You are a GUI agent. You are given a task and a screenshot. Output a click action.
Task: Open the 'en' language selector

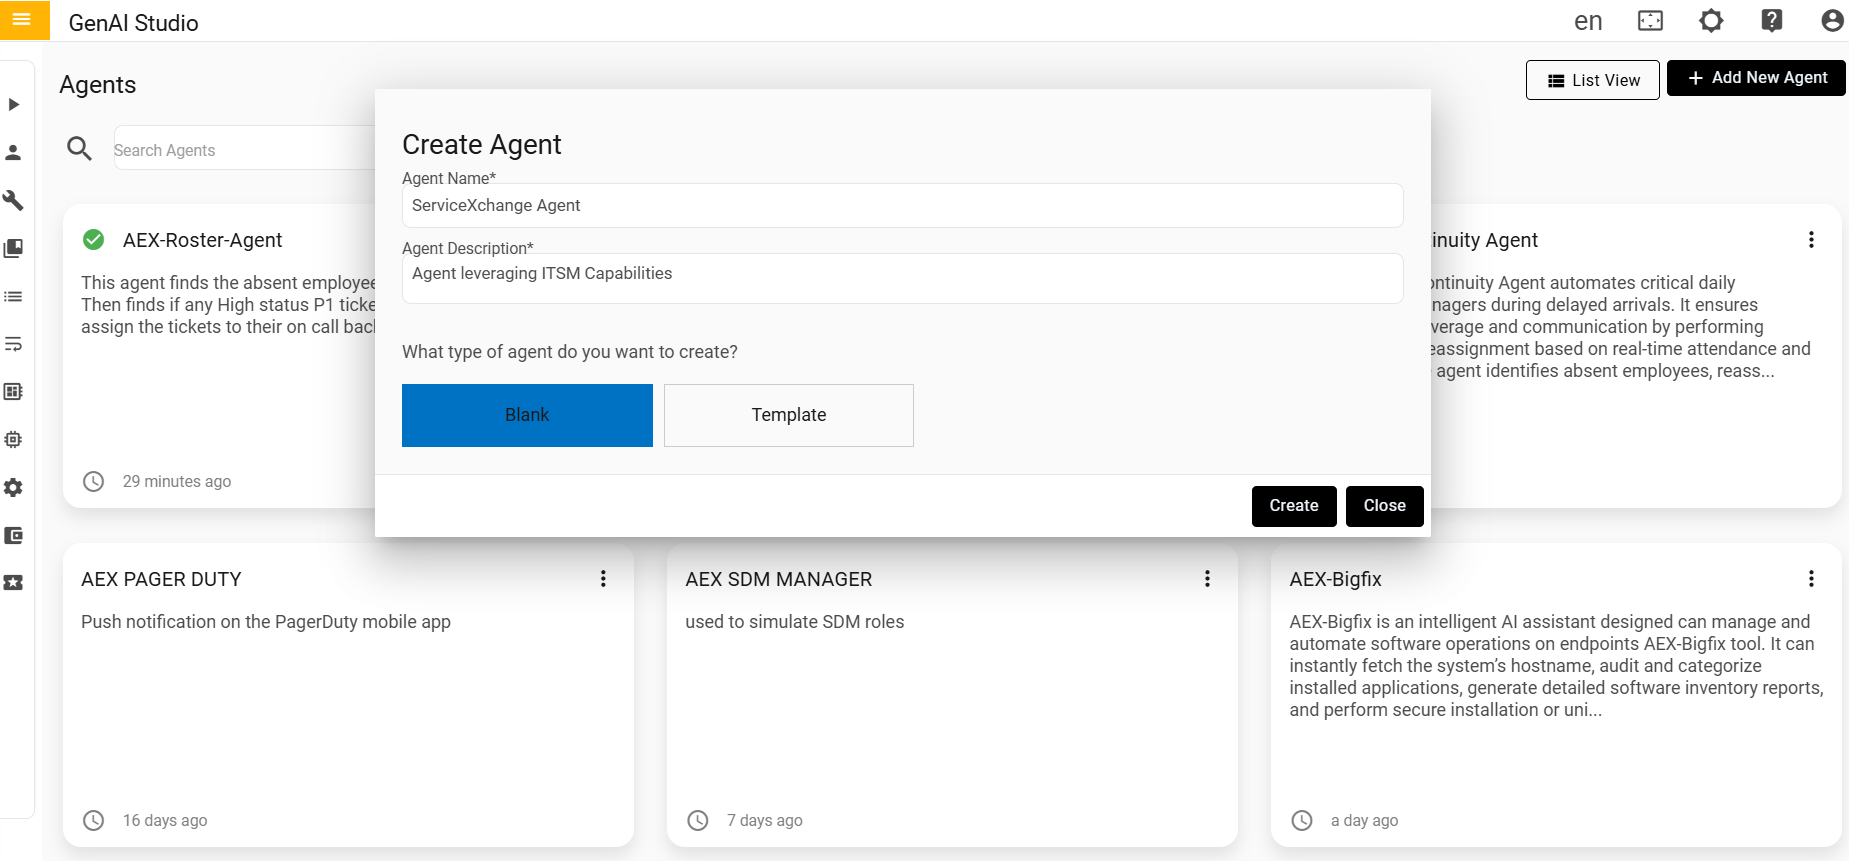click(1588, 21)
